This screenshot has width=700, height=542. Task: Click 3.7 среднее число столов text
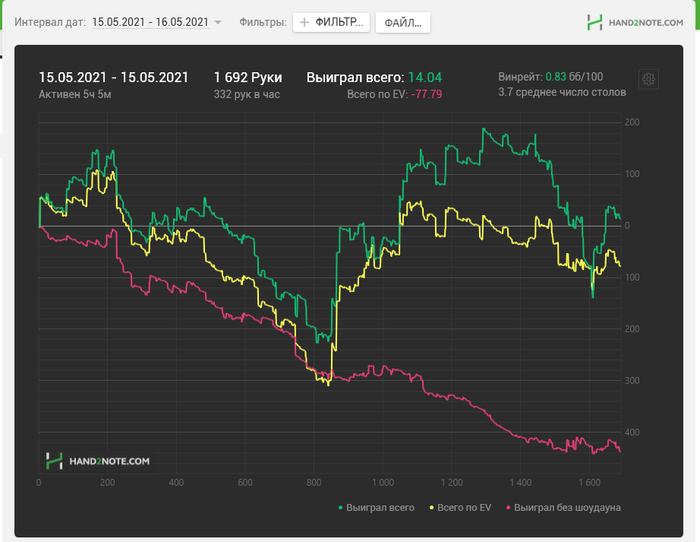[562, 92]
